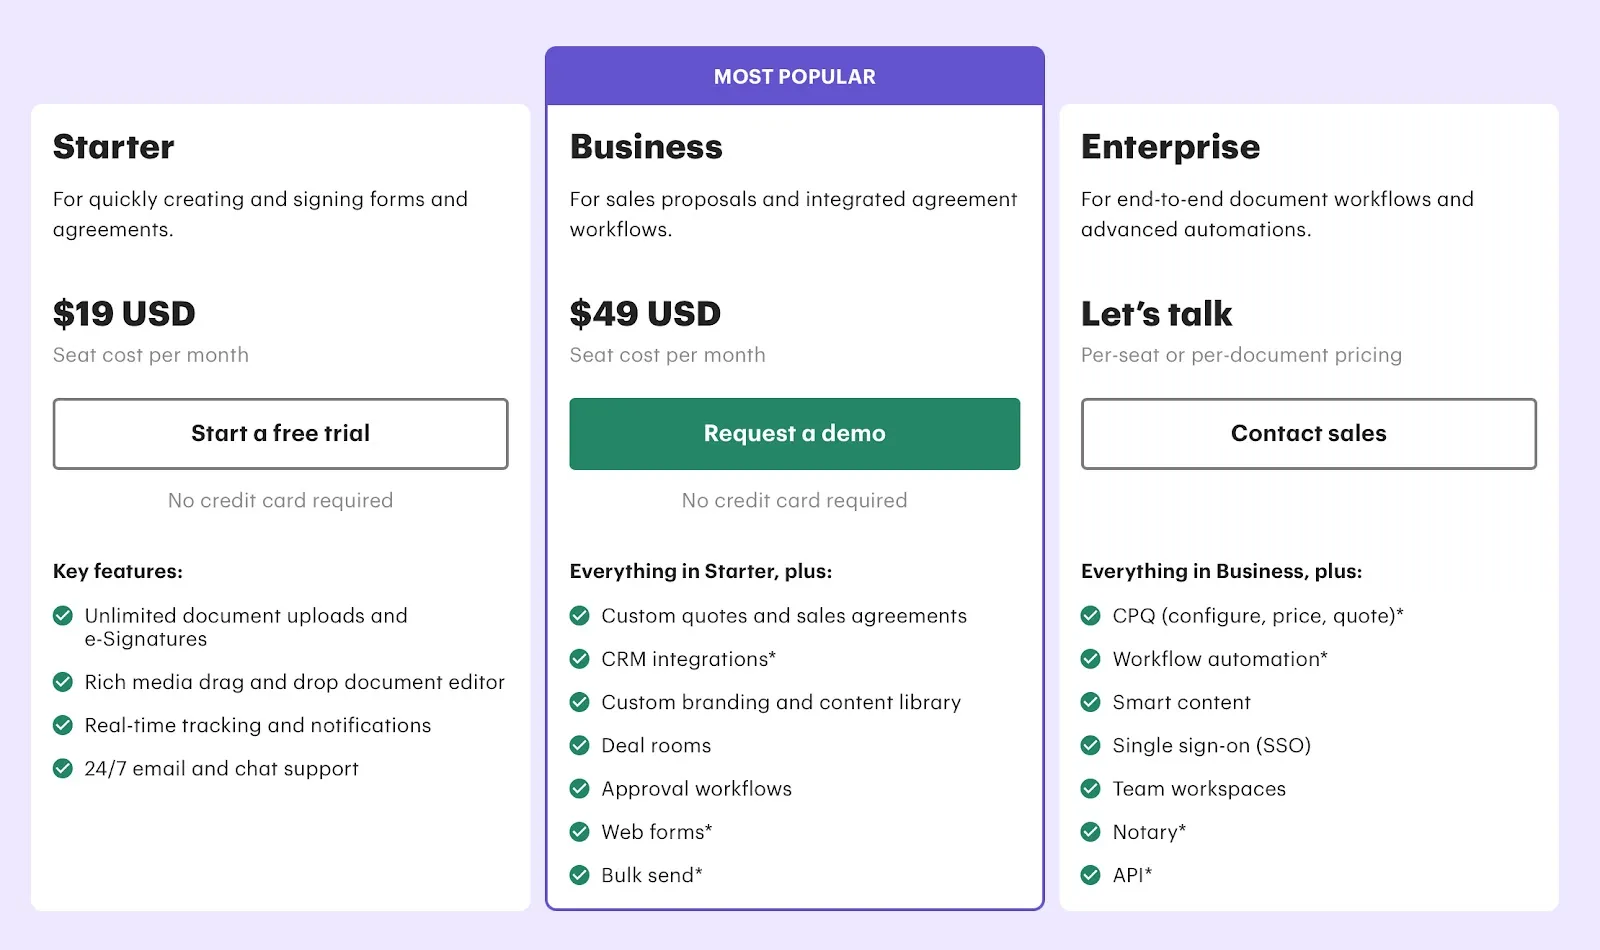Image resolution: width=1600 pixels, height=950 pixels.
Task: Click the checkmark next to Workflow automation
Action: [1091, 659]
